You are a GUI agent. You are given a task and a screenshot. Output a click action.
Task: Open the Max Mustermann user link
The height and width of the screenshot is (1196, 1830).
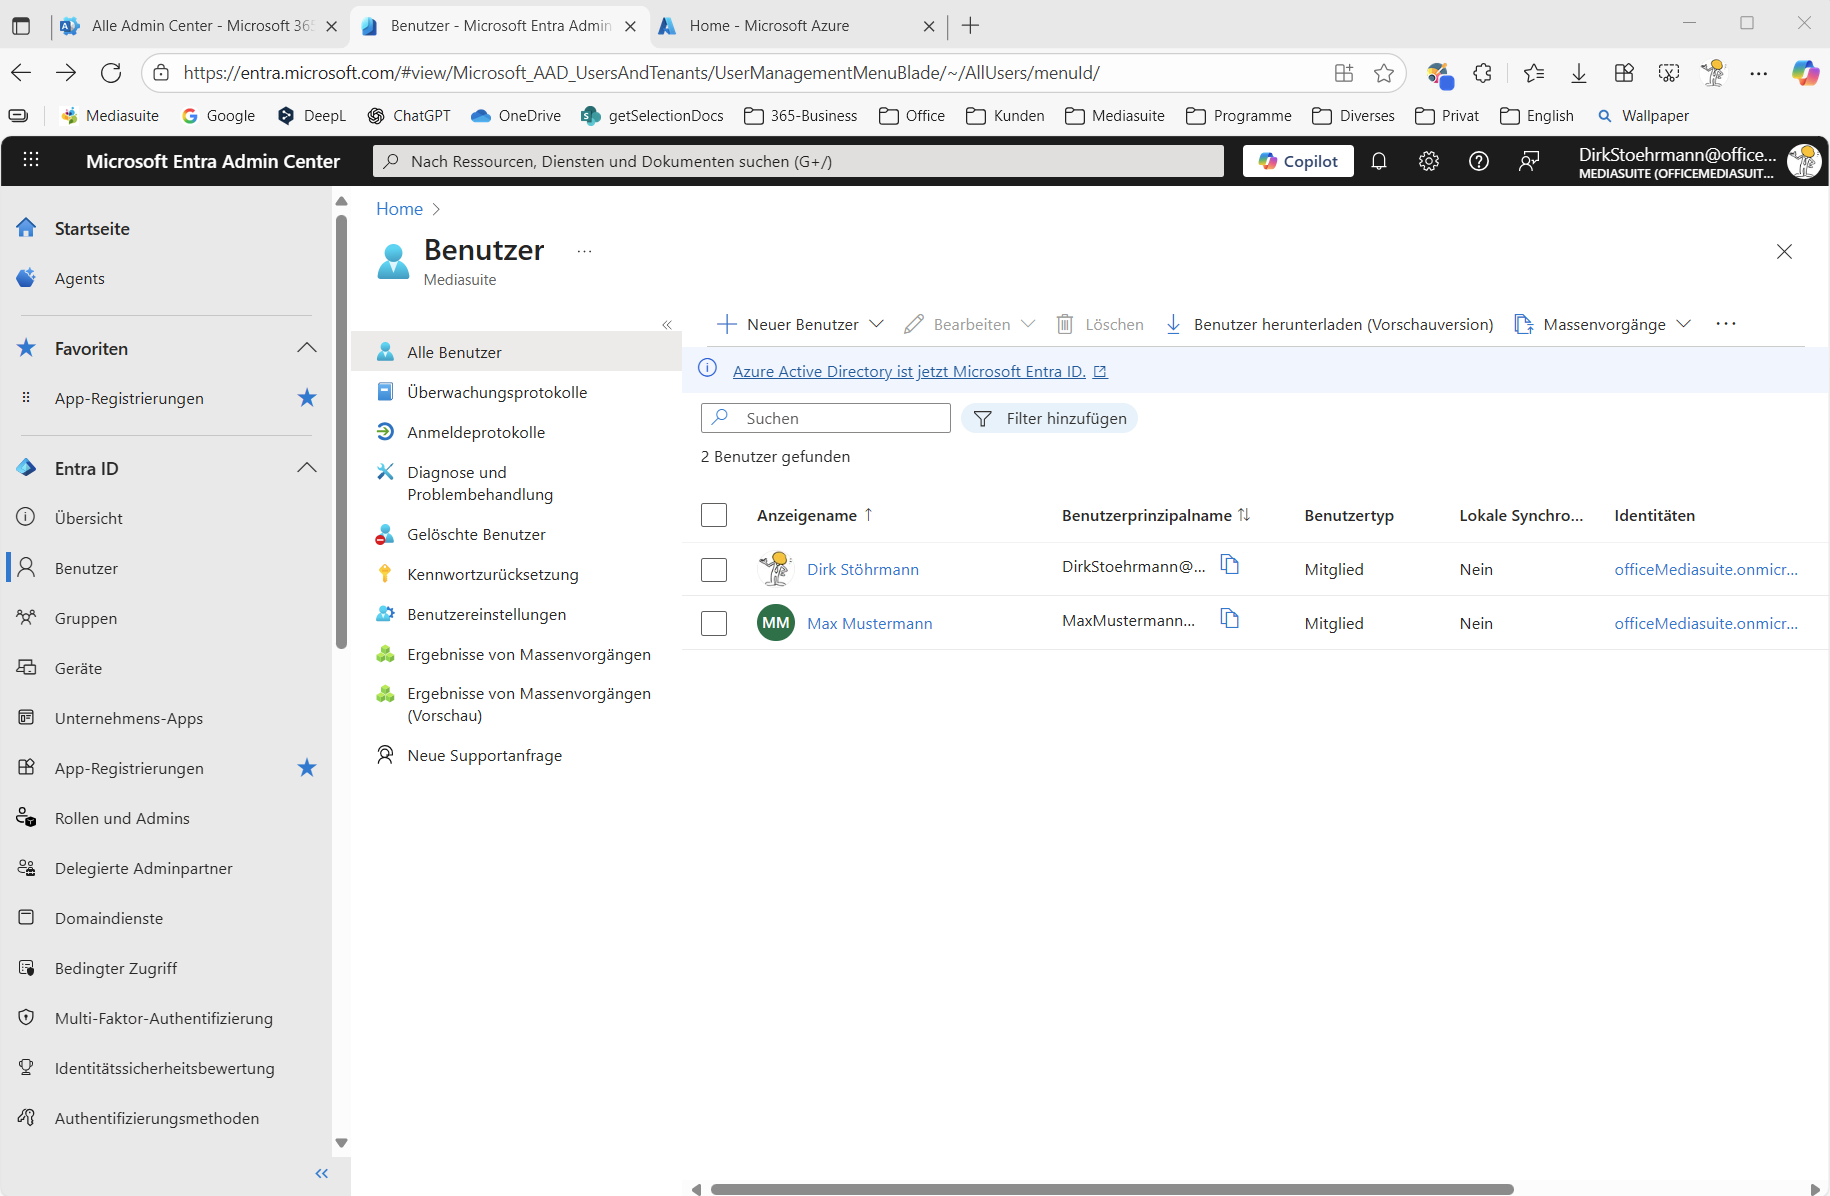(869, 623)
